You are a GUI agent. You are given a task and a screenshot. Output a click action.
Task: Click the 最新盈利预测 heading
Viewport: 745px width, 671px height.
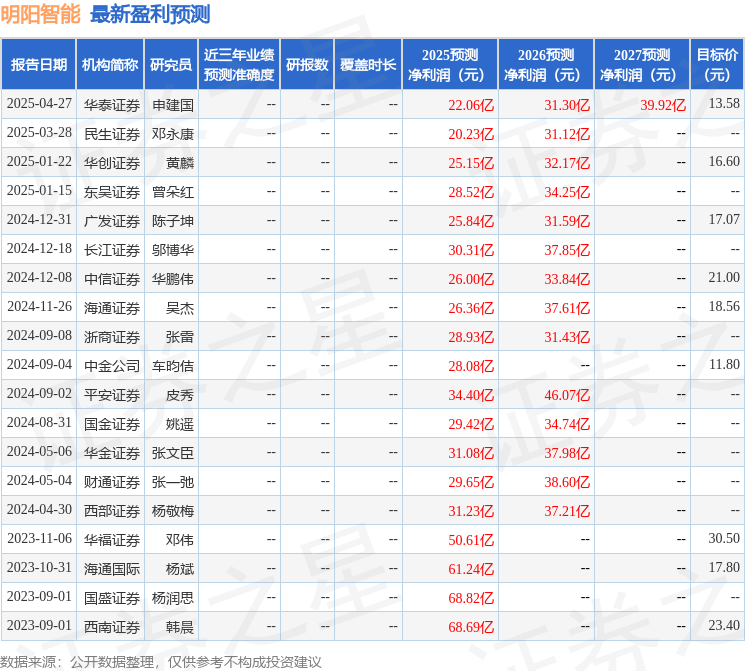[x=150, y=14]
